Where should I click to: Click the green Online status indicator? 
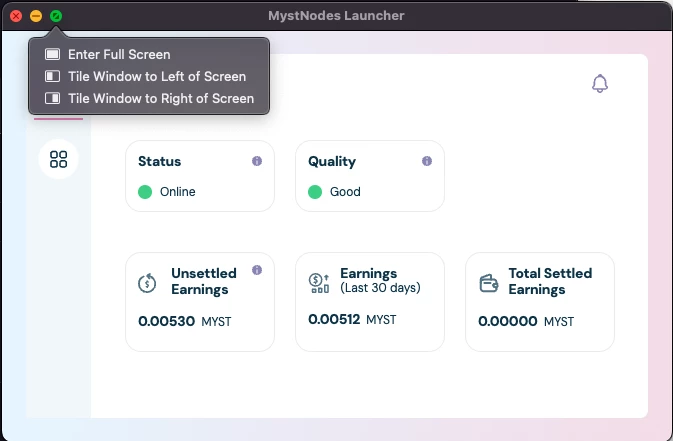pyautogui.click(x=145, y=192)
